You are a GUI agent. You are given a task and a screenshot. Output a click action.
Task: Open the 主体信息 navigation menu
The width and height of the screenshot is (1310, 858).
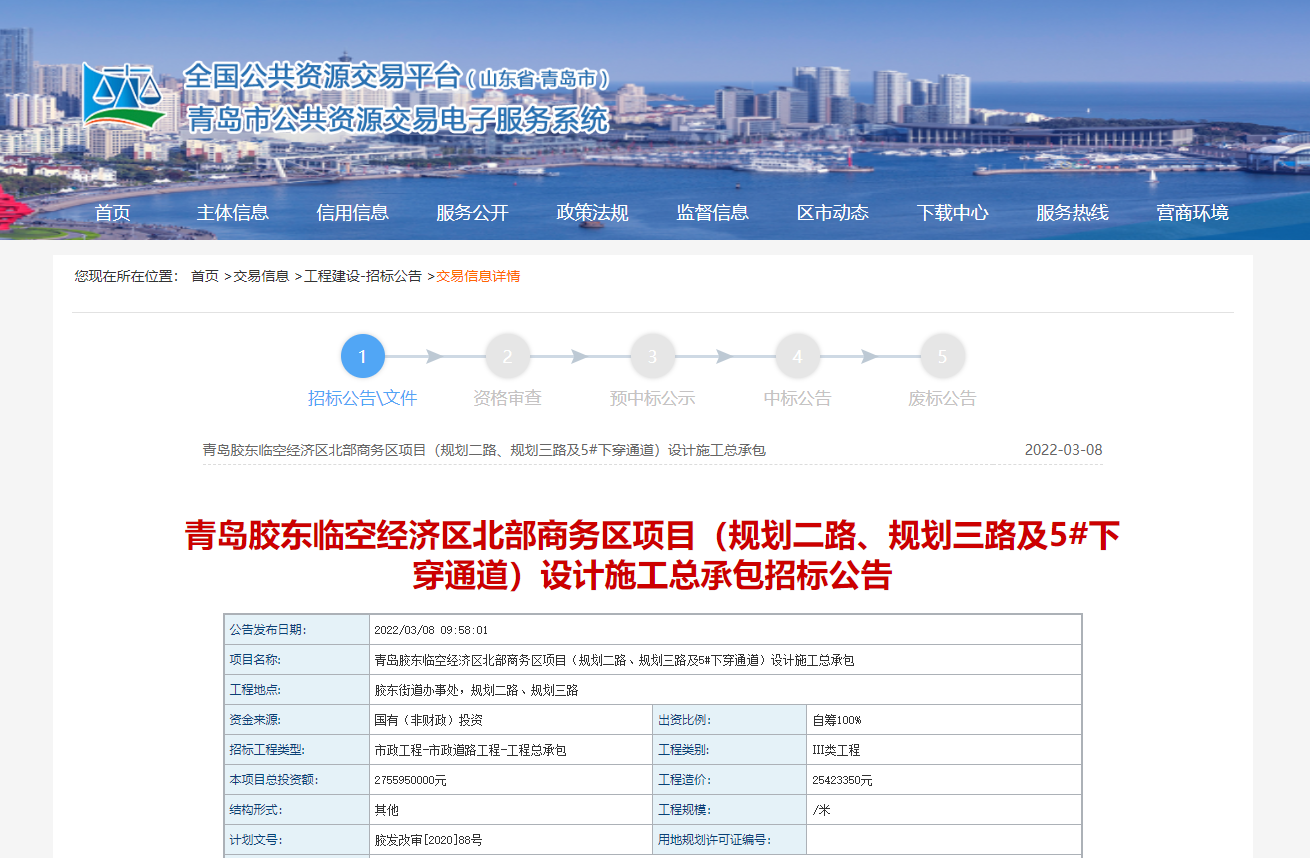point(233,213)
